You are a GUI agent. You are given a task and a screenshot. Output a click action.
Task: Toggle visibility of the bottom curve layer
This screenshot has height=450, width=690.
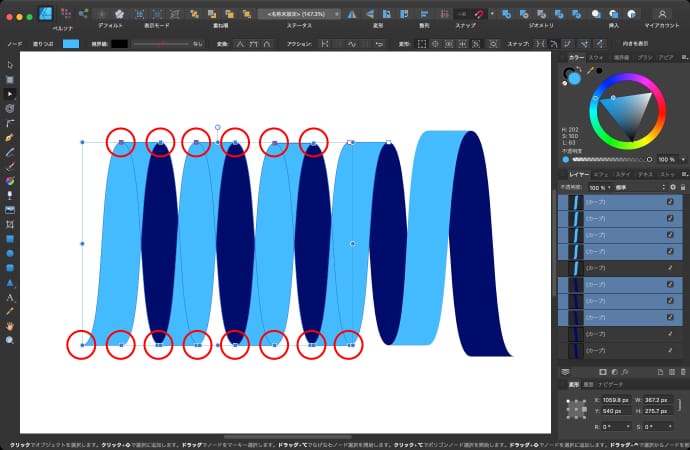point(671,351)
